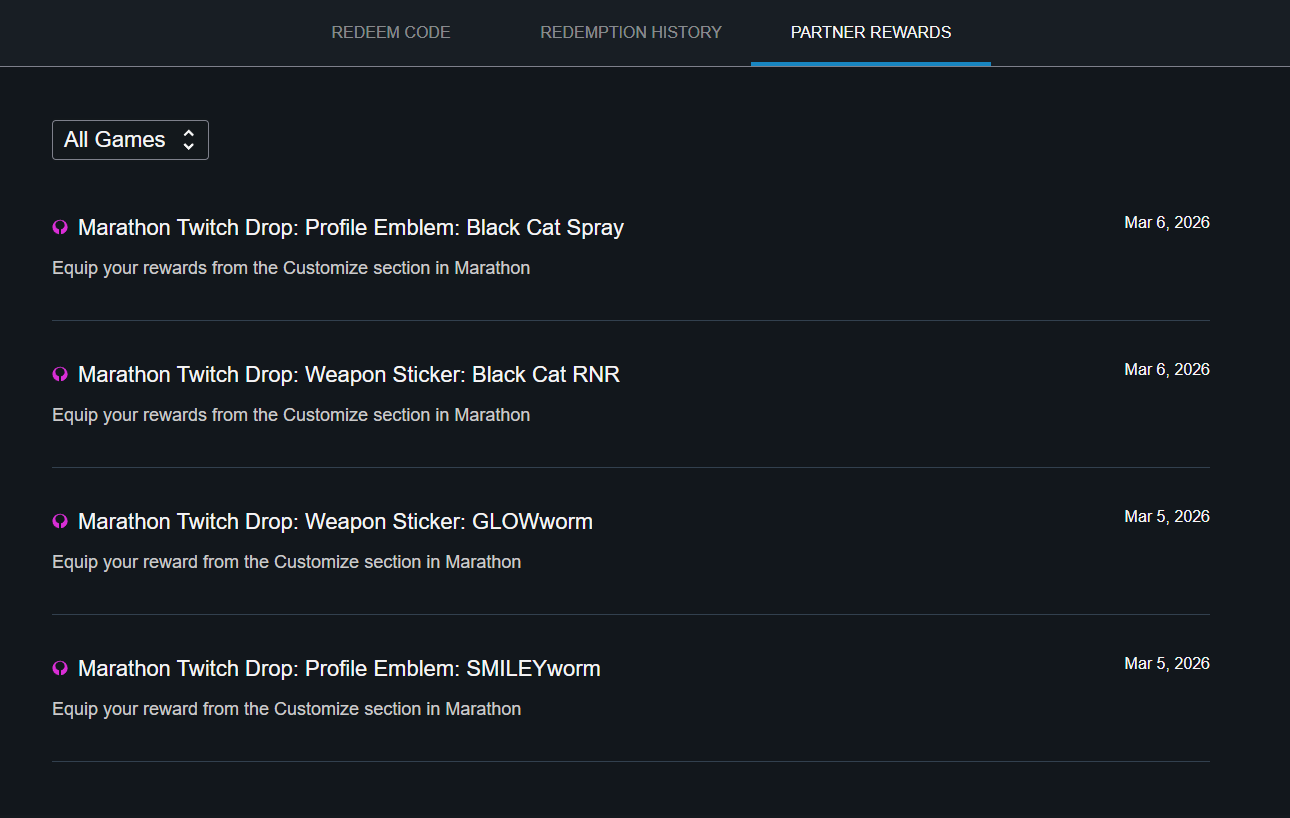Click the equip description under GLOWworm sticker
This screenshot has height=818, width=1290.
(x=286, y=562)
